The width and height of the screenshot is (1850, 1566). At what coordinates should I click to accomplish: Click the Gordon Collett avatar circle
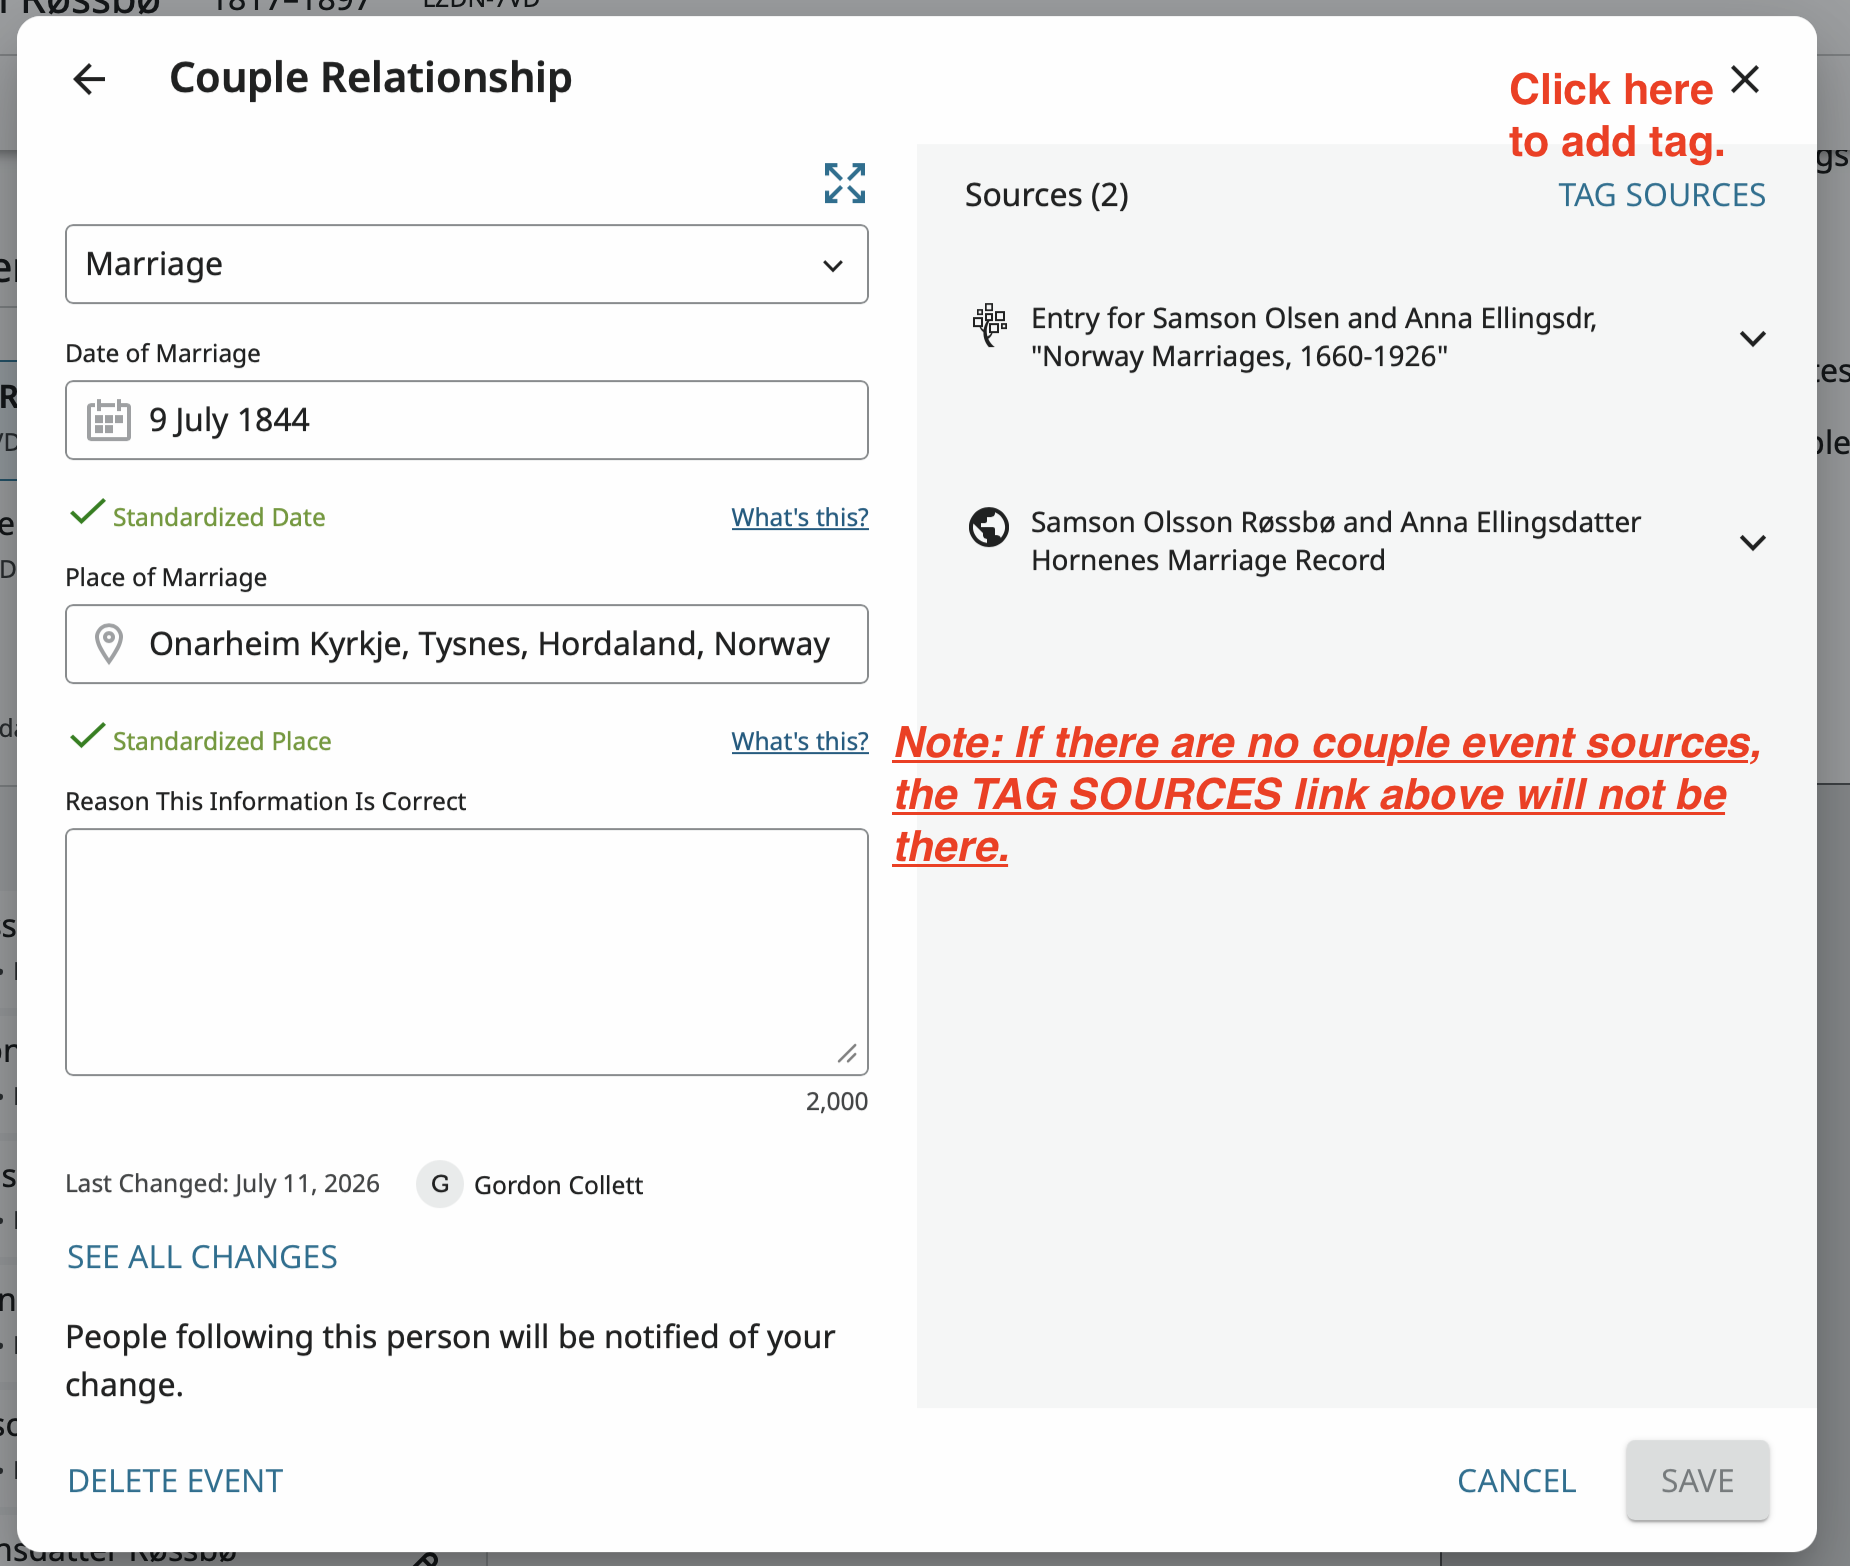click(x=440, y=1184)
